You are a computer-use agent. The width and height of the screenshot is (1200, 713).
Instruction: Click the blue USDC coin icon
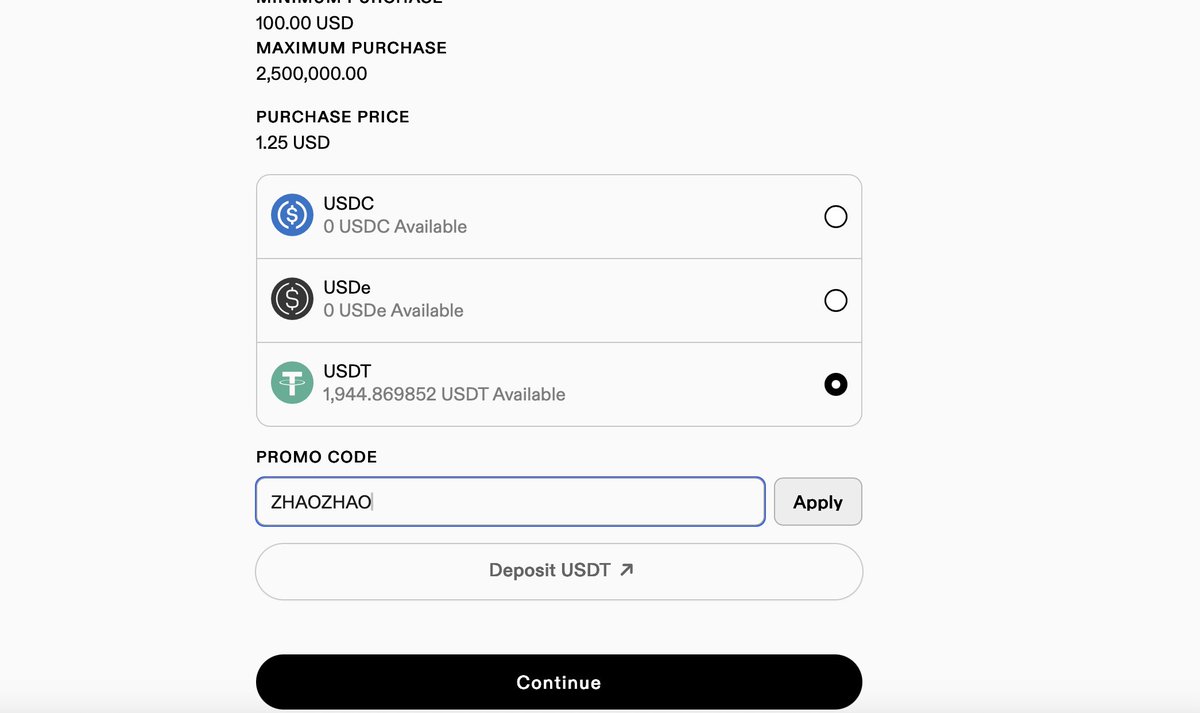pos(292,215)
